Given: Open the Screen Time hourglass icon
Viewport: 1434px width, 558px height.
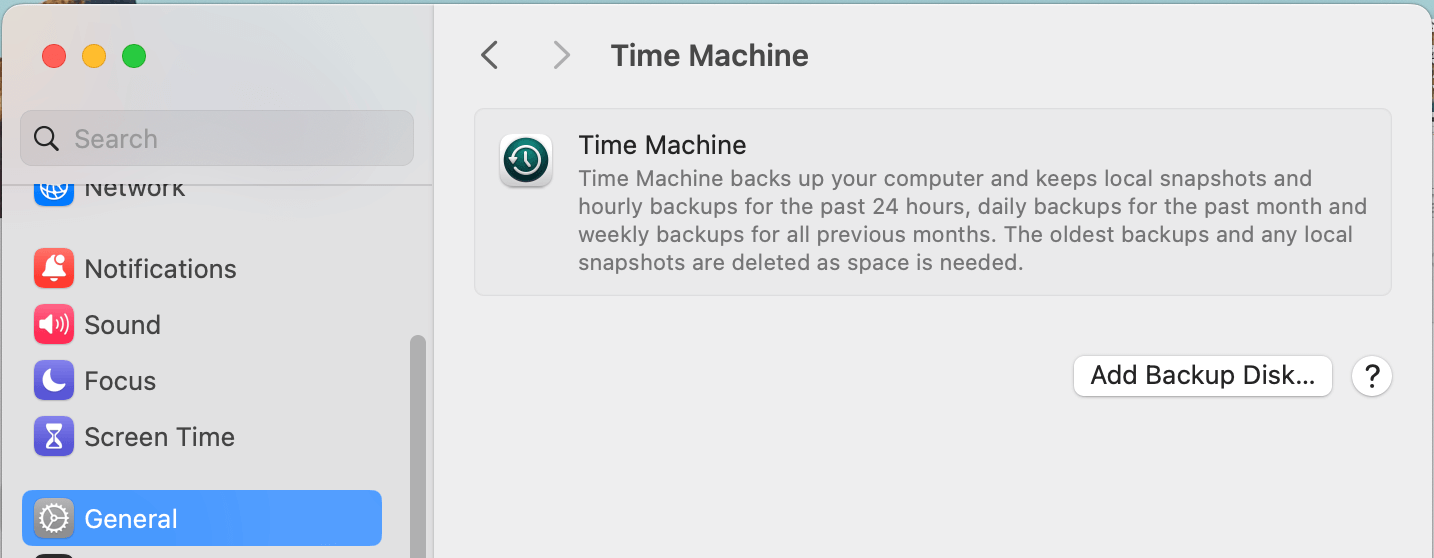Looking at the screenshot, I should (54, 436).
